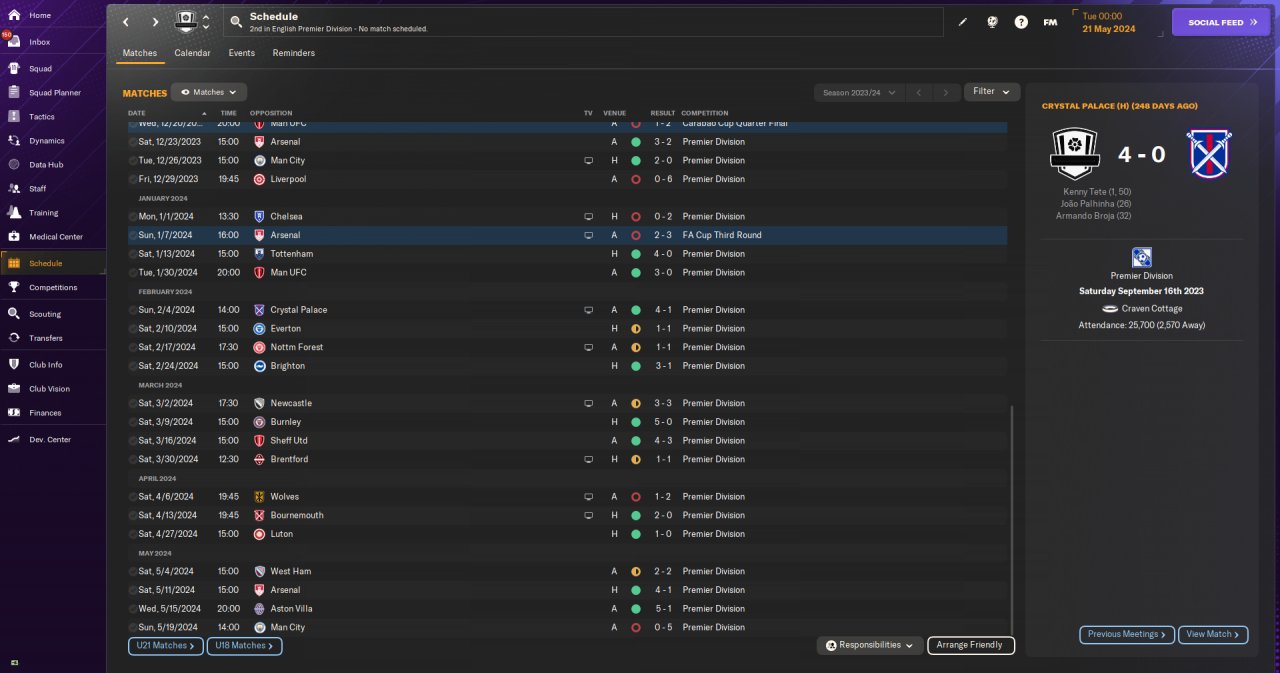Toggle the reminder circle for Sat, 12/23/2023 Arsenal

[x=133, y=142]
